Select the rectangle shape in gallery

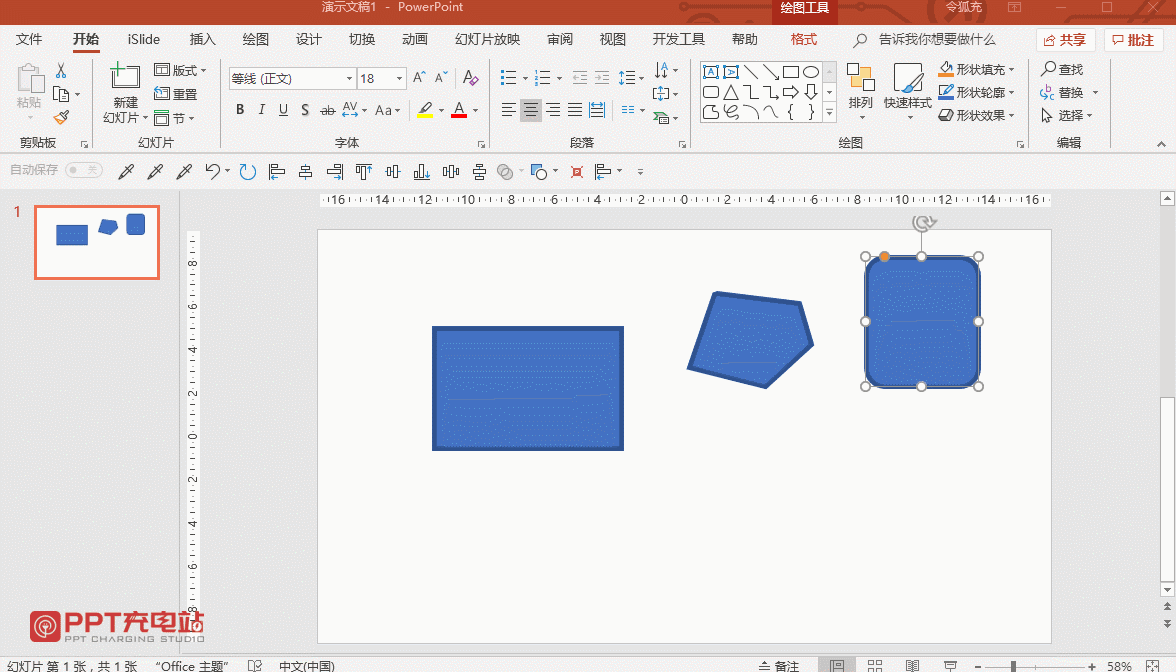pyautogui.click(x=790, y=72)
